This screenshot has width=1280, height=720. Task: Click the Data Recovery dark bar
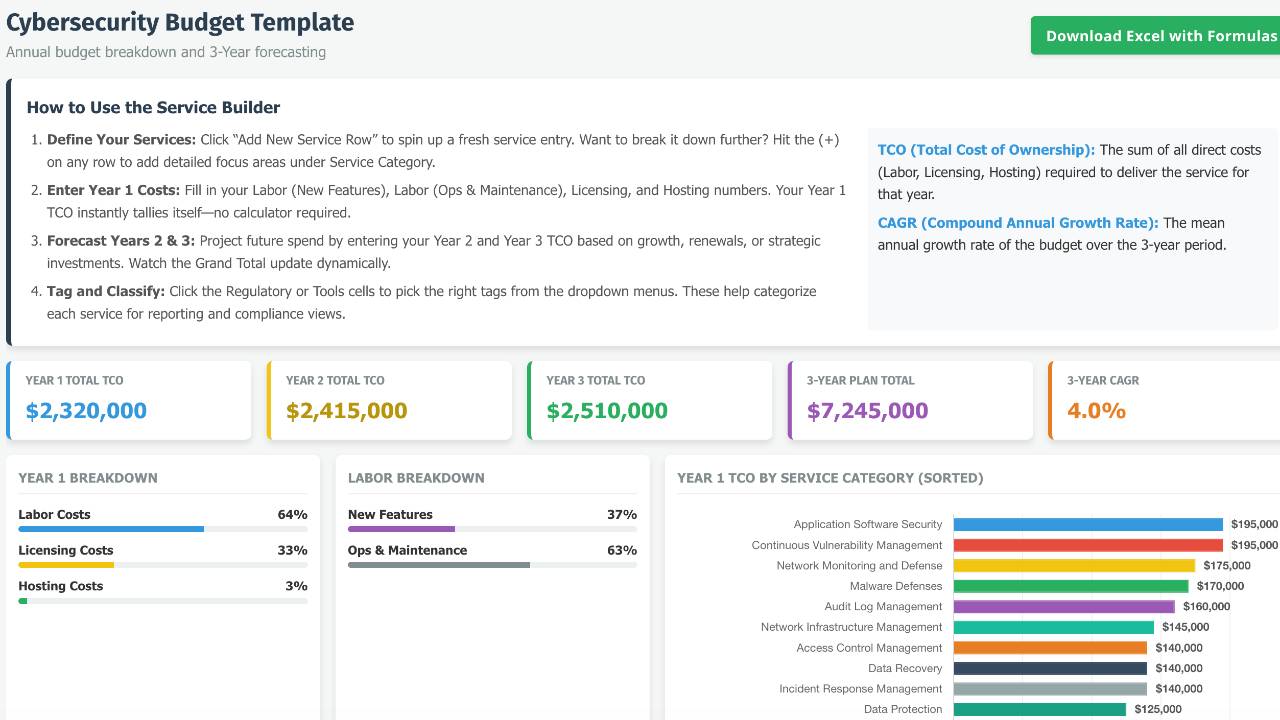coord(1050,668)
